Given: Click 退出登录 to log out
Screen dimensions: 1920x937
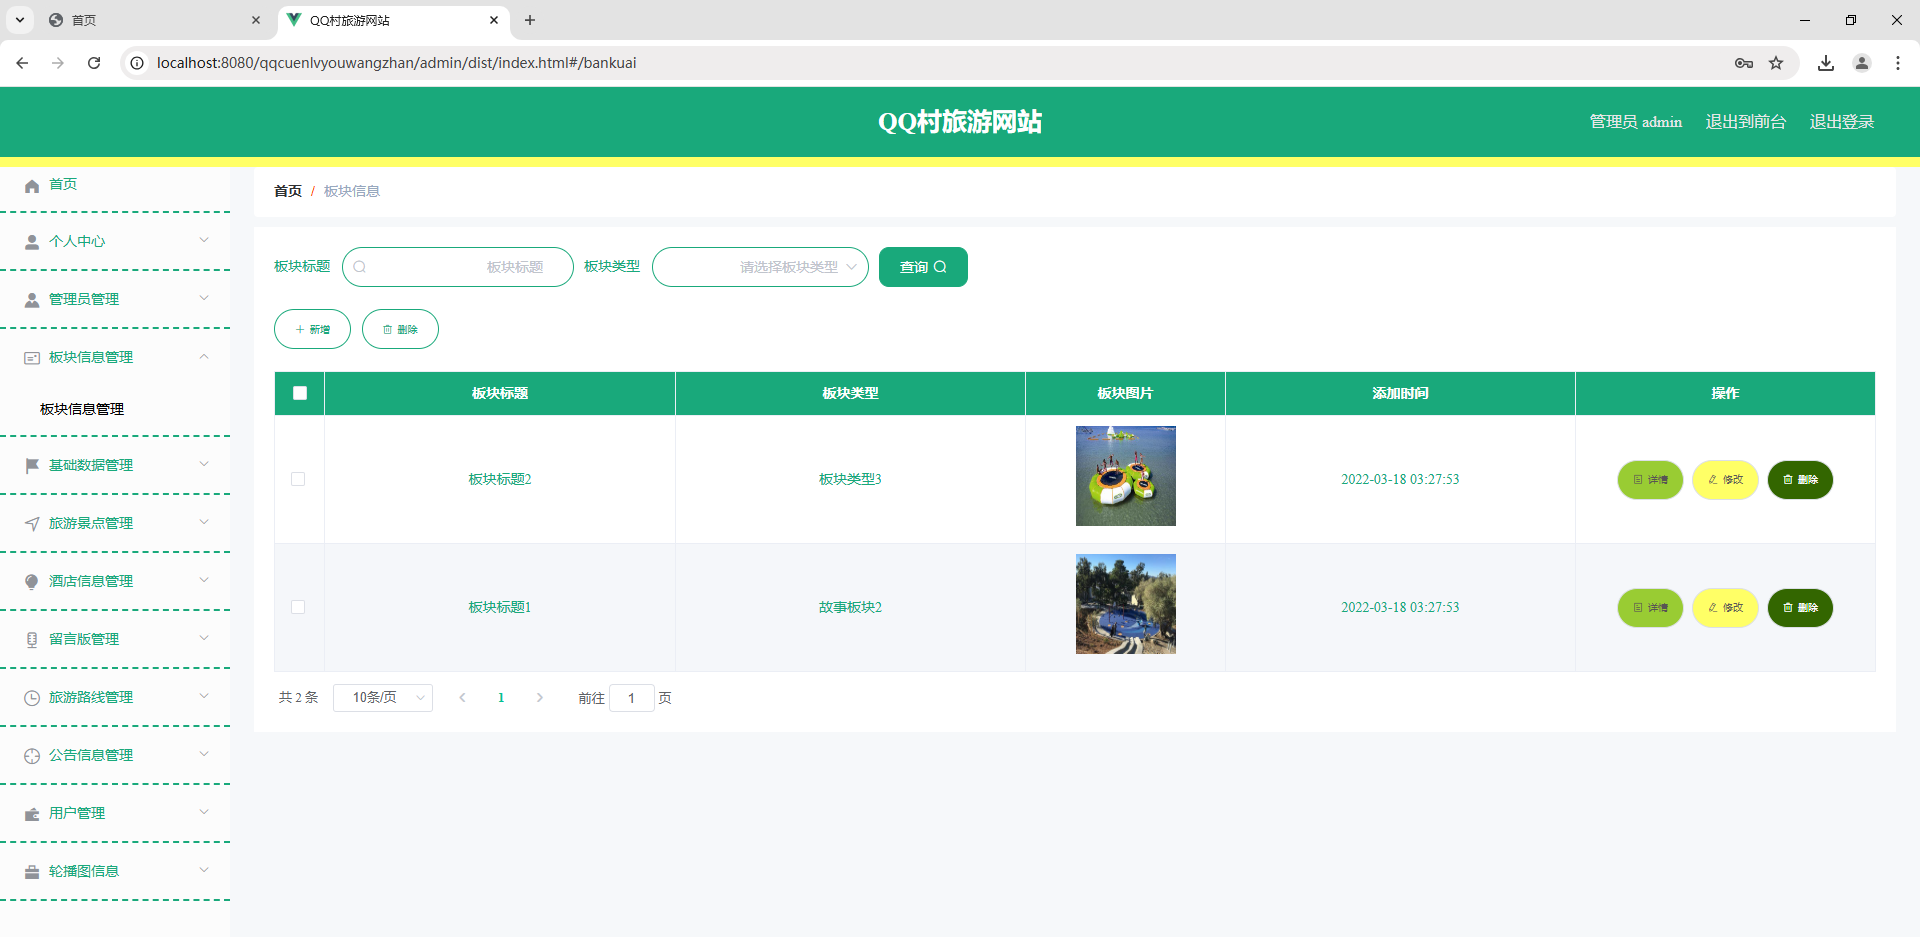Looking at the screenshot, I should click(1842, 121).
